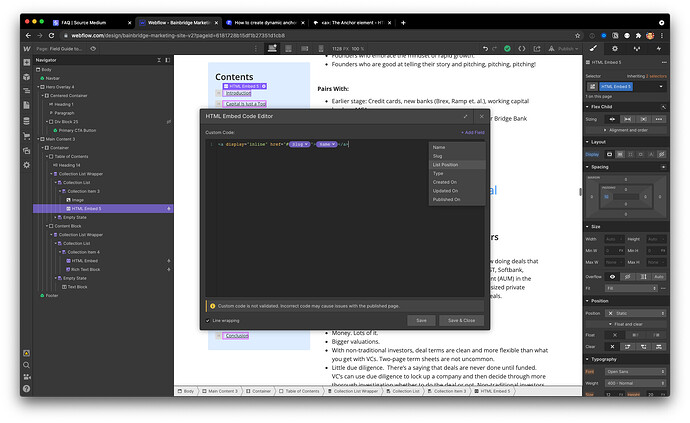Open the Position Static dropdown

click(635, 313)
